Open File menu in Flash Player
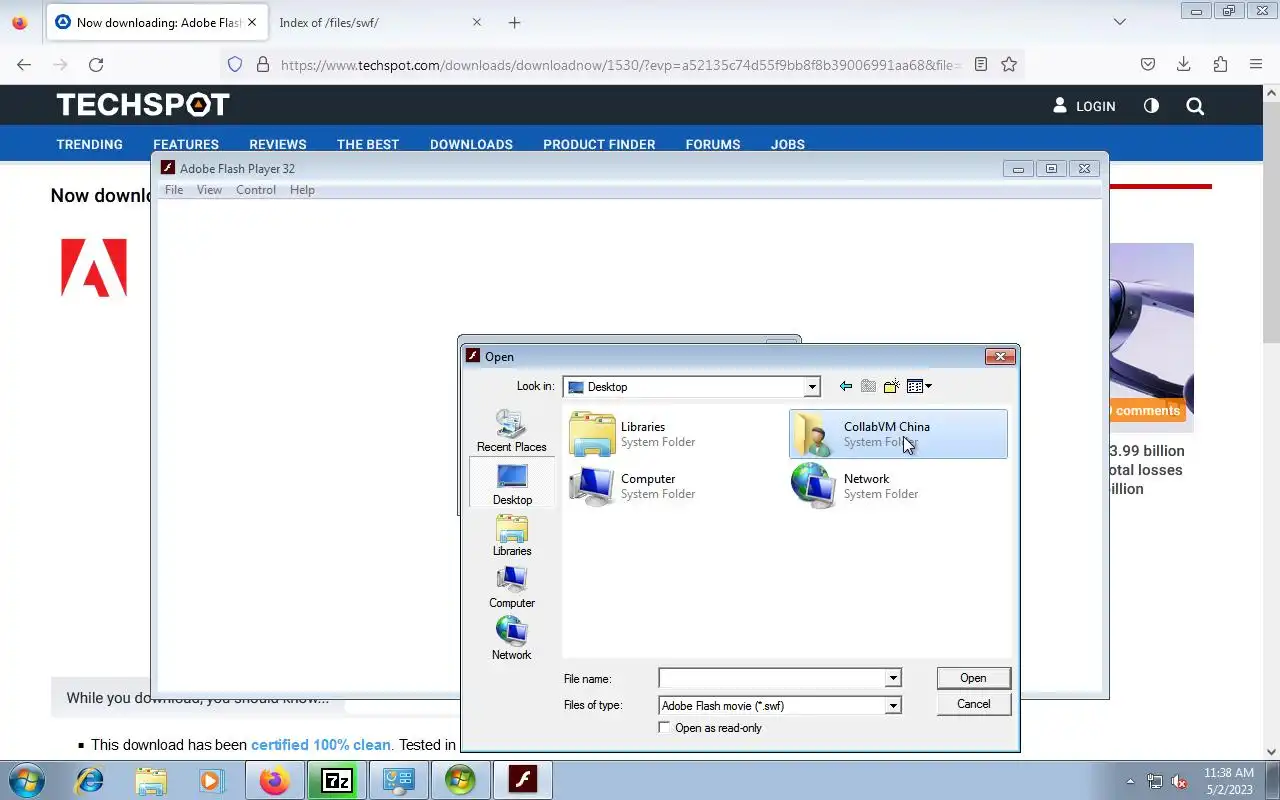Image resolution: width=1280 pixels, height=800 pixels. tap(174, 190)
